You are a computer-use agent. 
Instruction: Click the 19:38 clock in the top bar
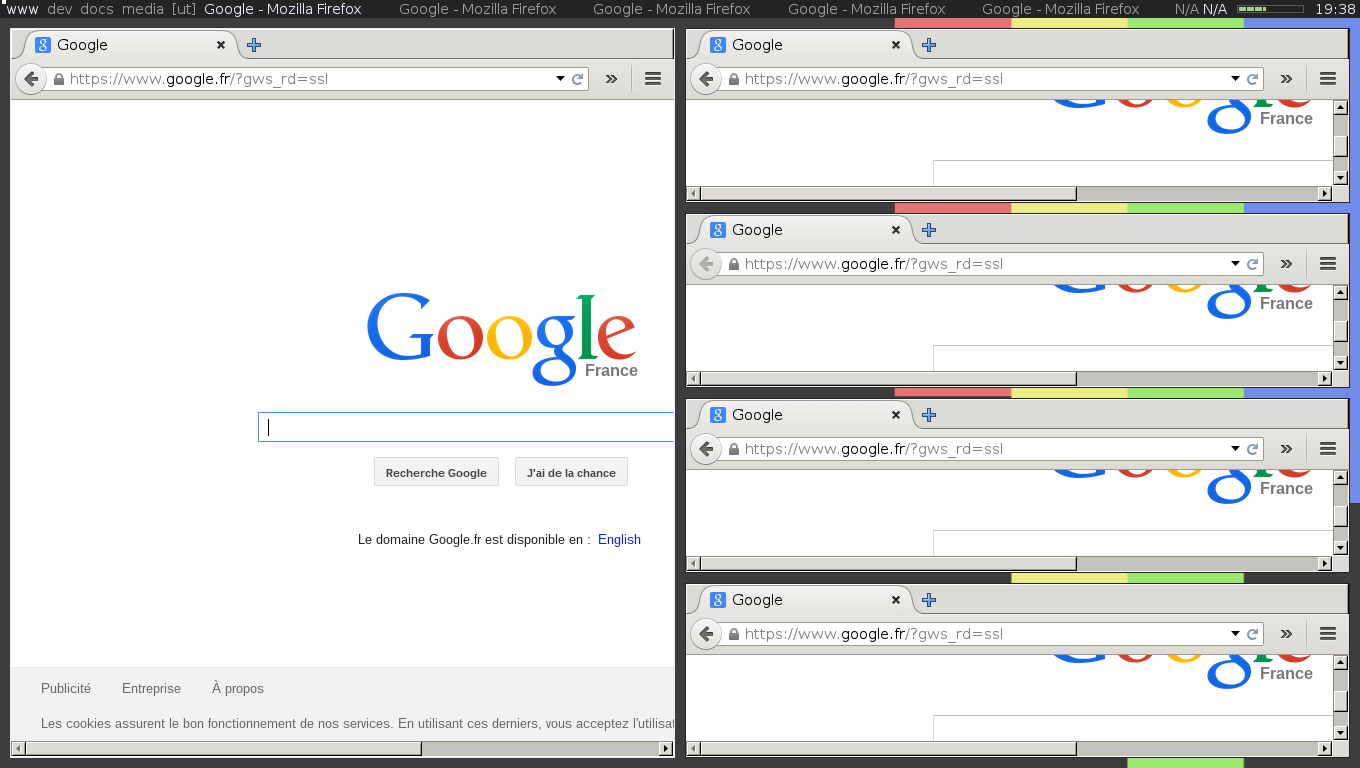pyautogui.click(x=1335, y=9)
